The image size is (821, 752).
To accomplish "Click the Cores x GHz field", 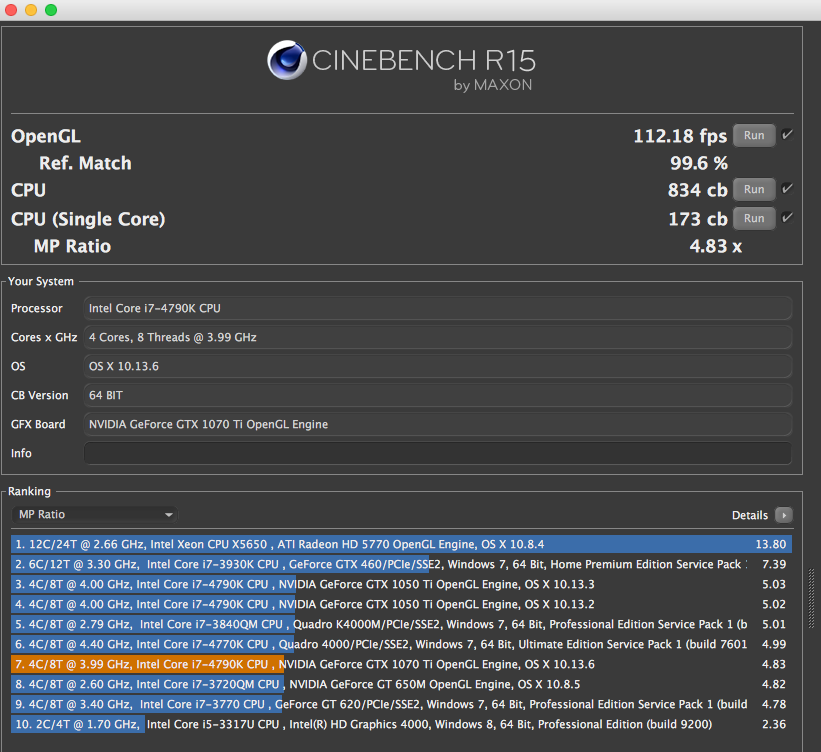I will pos(438,337).
